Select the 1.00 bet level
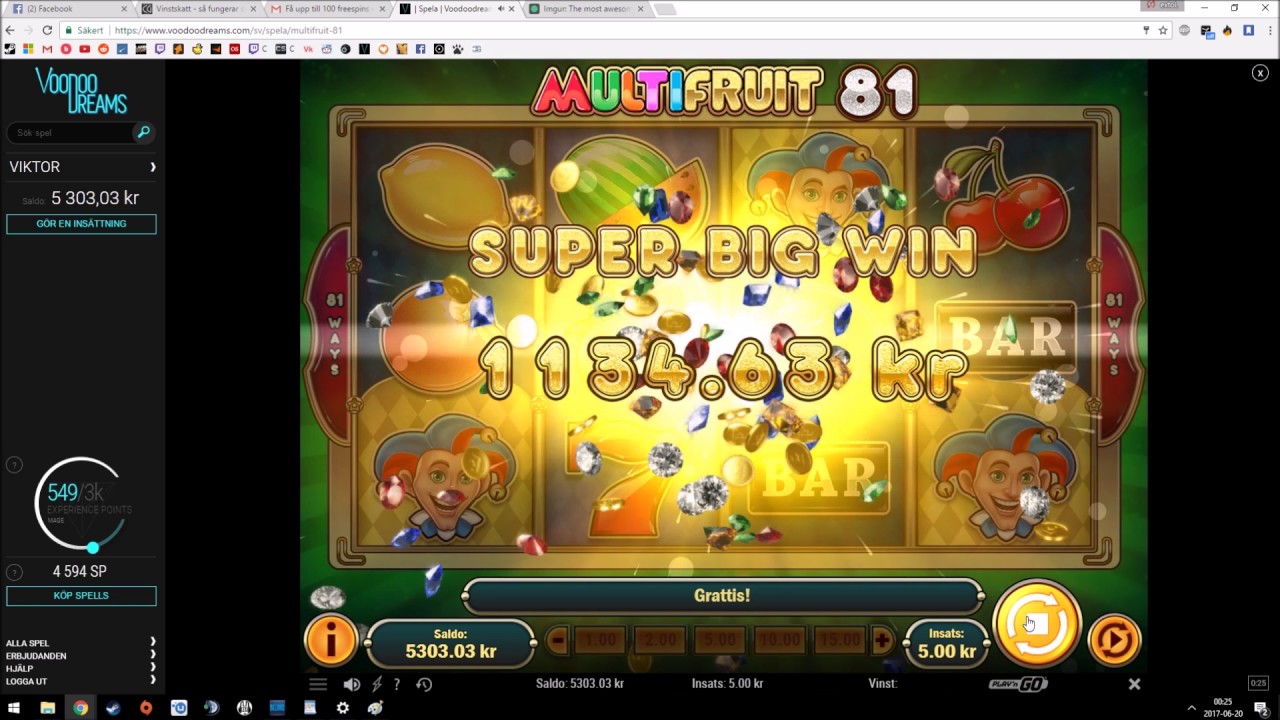The height and width of the screenshot is (720, 1280). [600, 640]
